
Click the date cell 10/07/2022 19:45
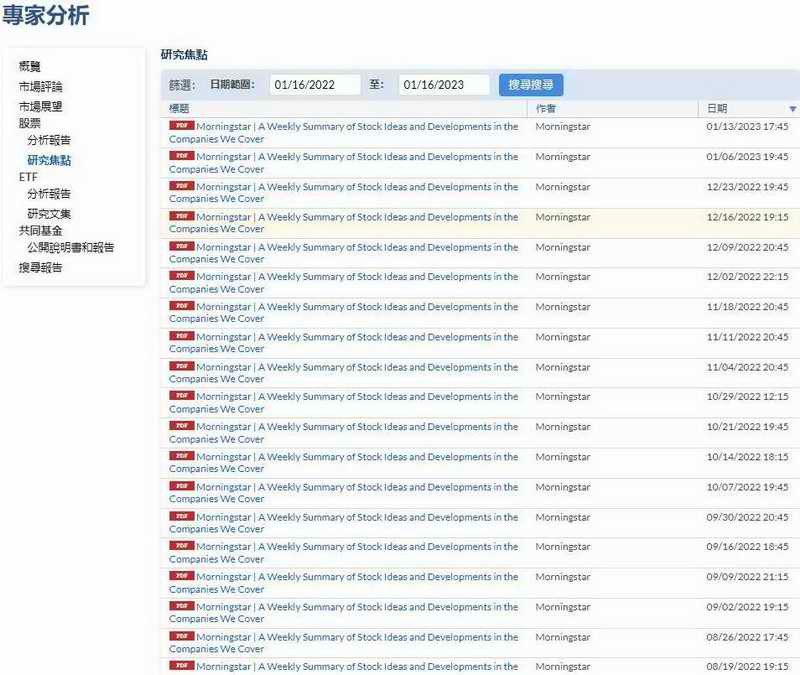click(747, 487)
